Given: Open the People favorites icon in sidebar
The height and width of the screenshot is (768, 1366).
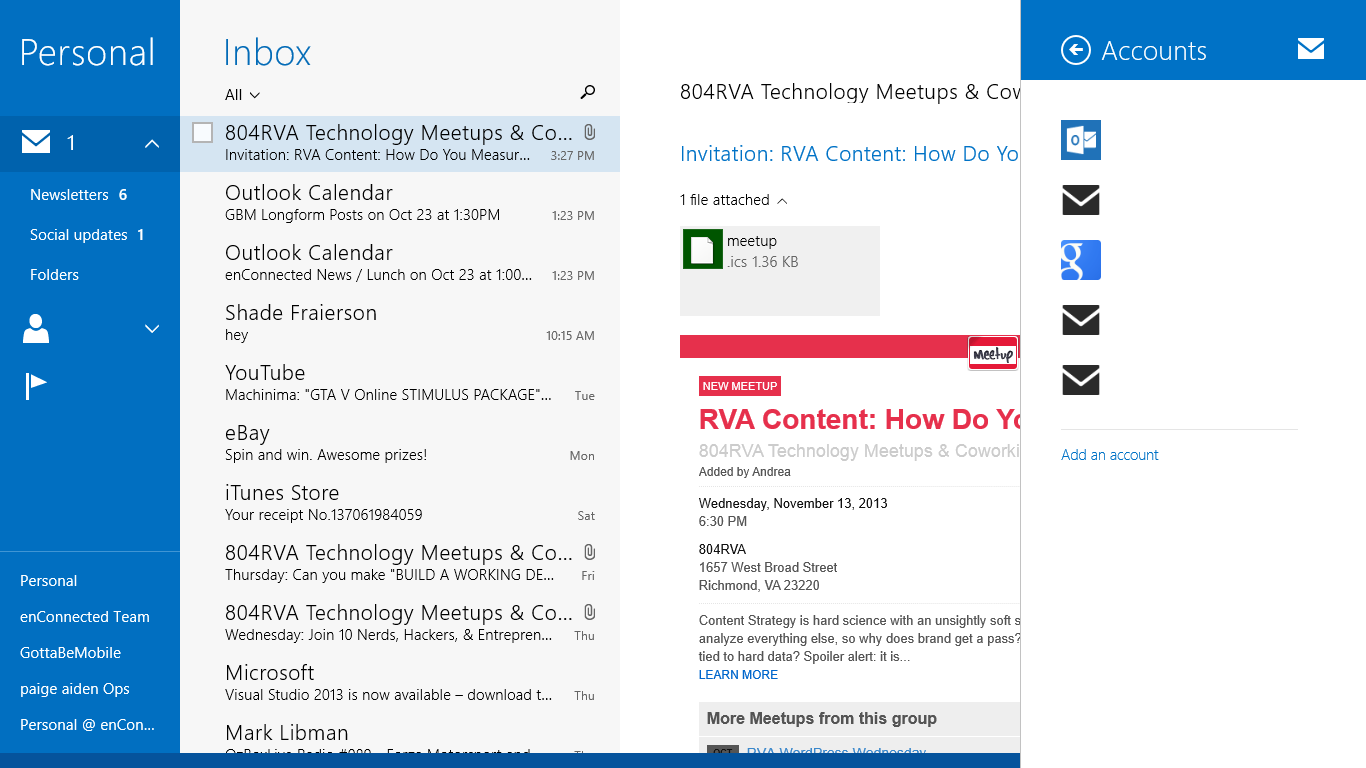Looking at the screenshot, I should (x=36, y=328).
